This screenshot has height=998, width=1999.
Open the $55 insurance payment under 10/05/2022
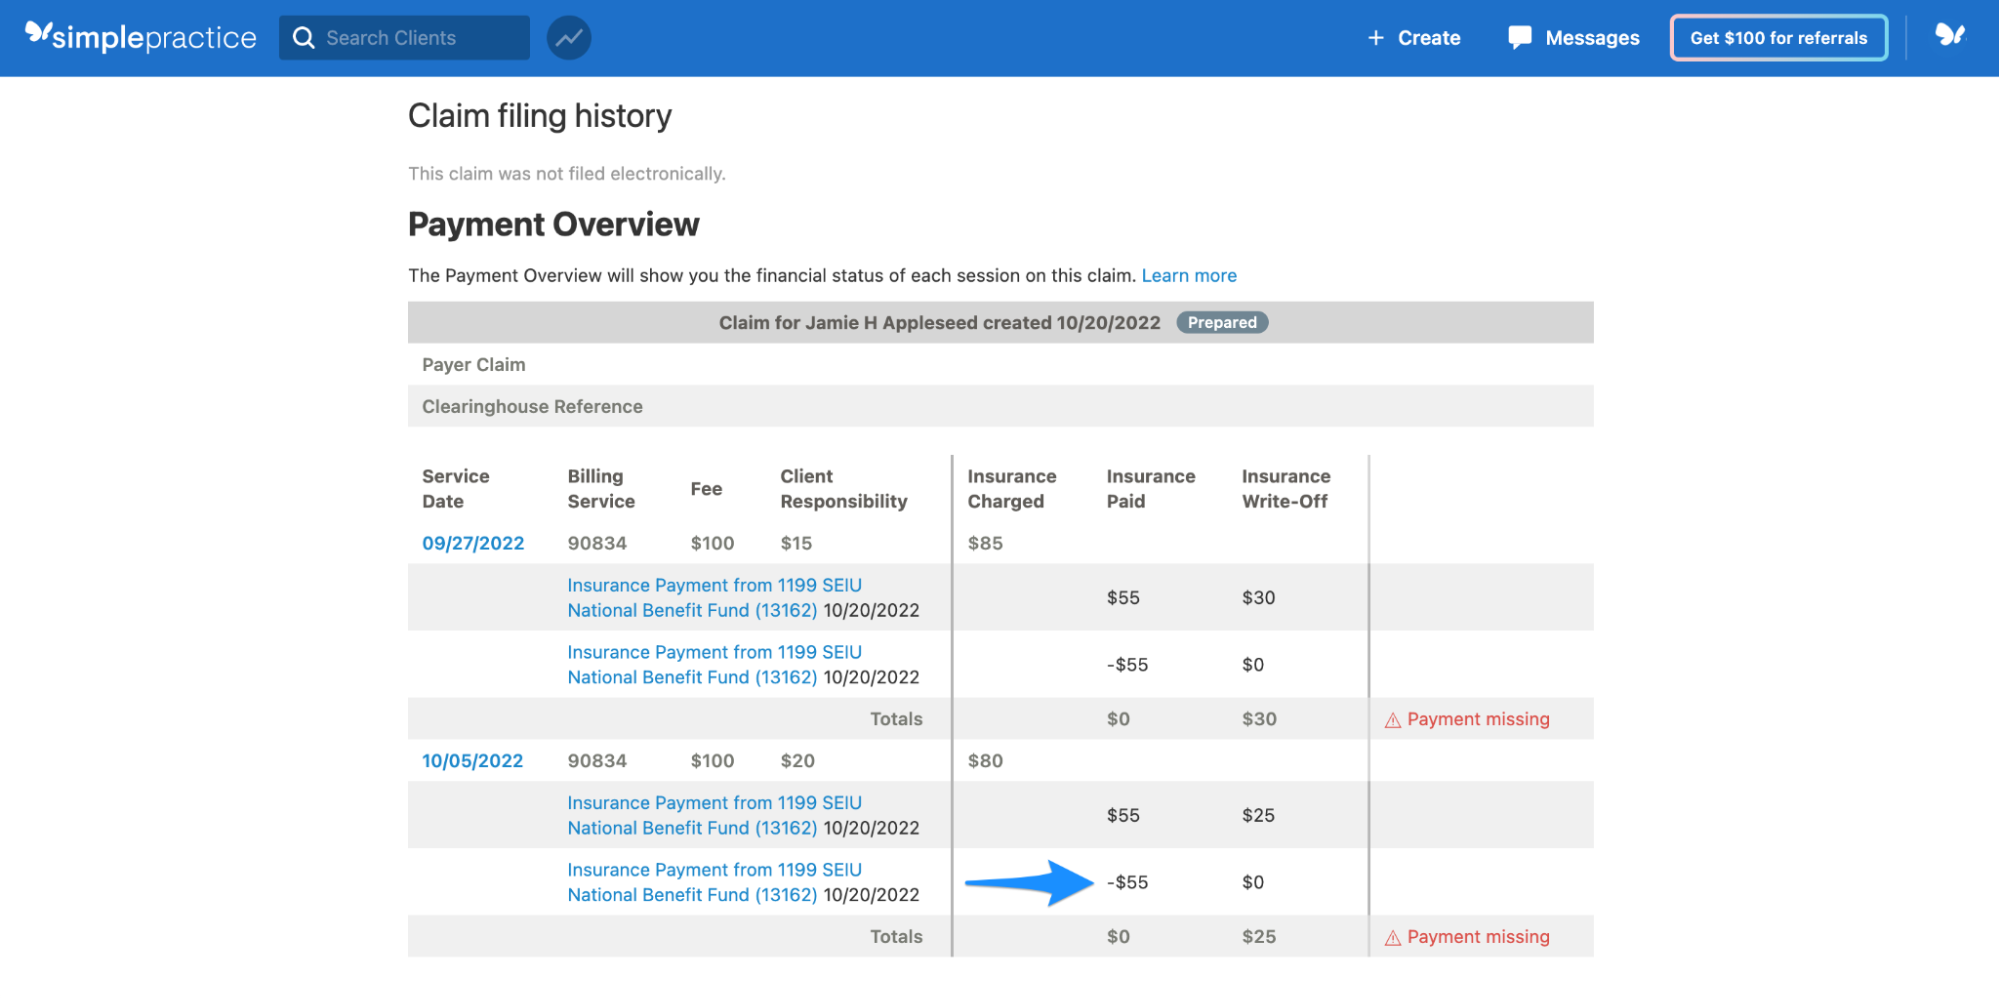tap(714, 815)
